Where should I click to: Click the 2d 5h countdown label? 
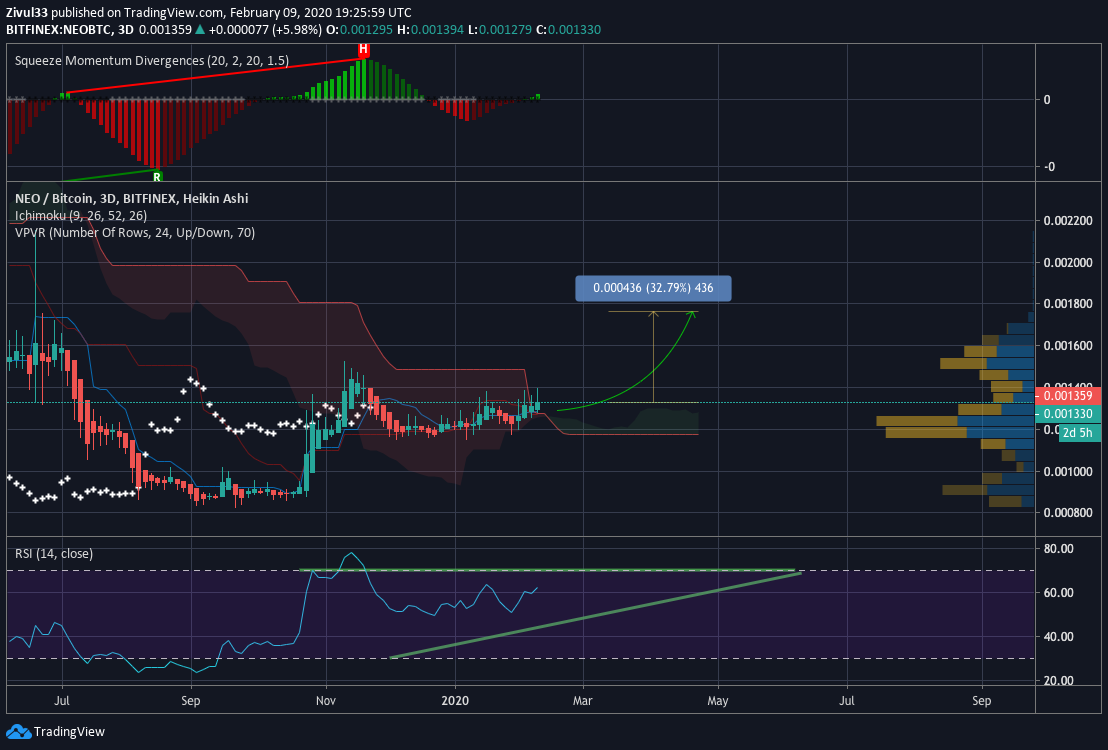[1079, 433]
